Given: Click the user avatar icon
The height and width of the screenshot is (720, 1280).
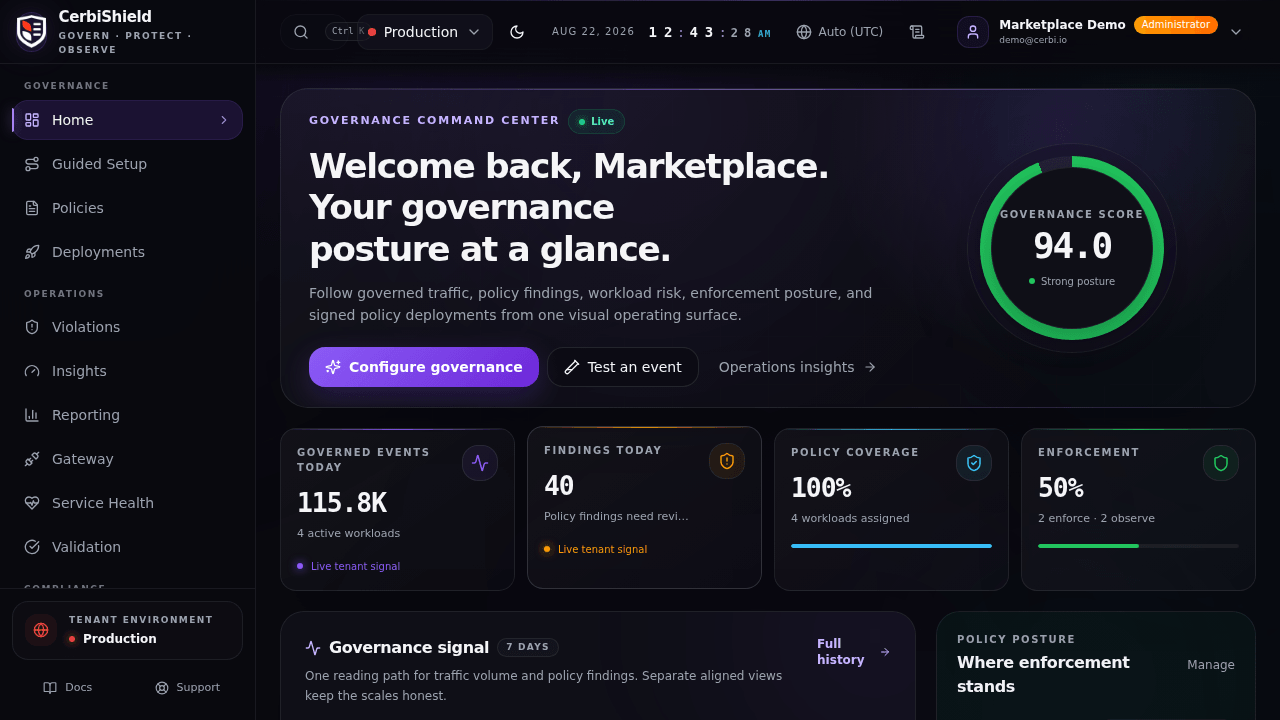Looking at the screenshot, I should click(973, 32).
